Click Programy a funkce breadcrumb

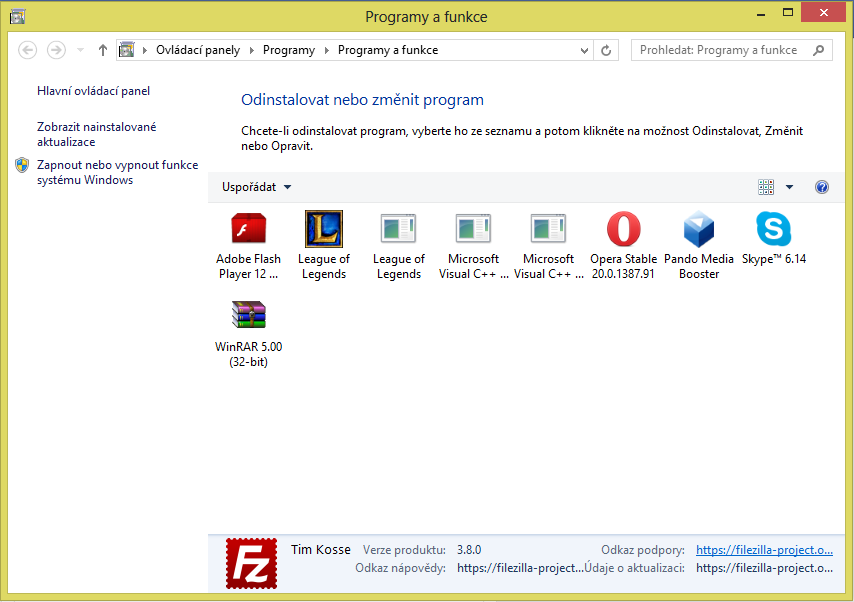(x=388, y=50)
